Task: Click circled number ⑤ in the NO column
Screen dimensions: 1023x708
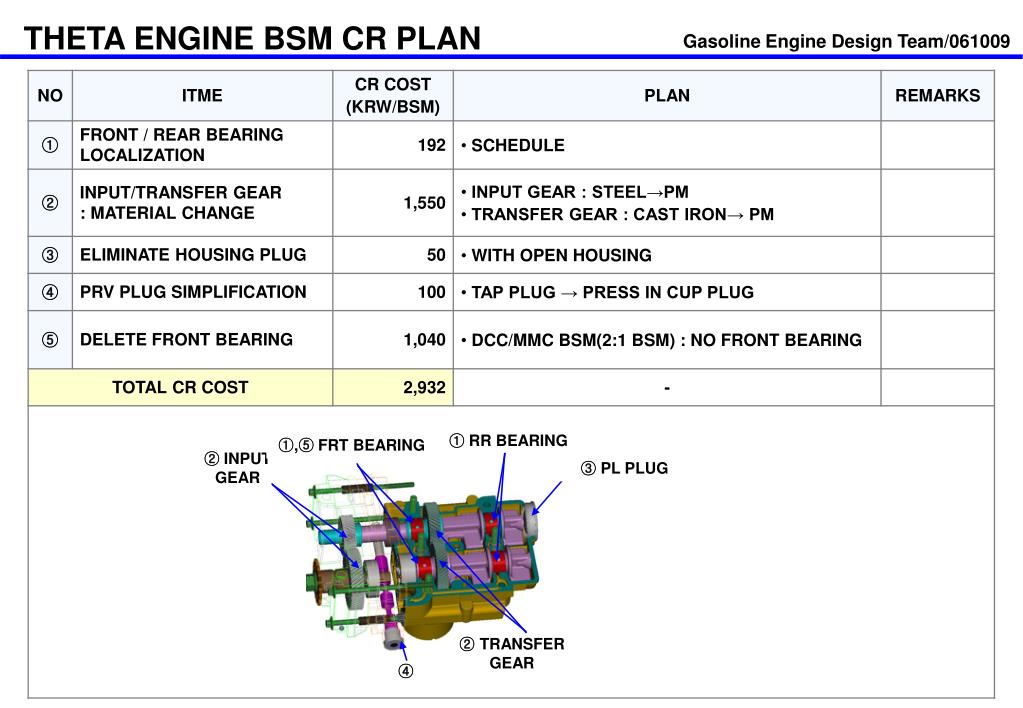Action: [x=50, y=340]
